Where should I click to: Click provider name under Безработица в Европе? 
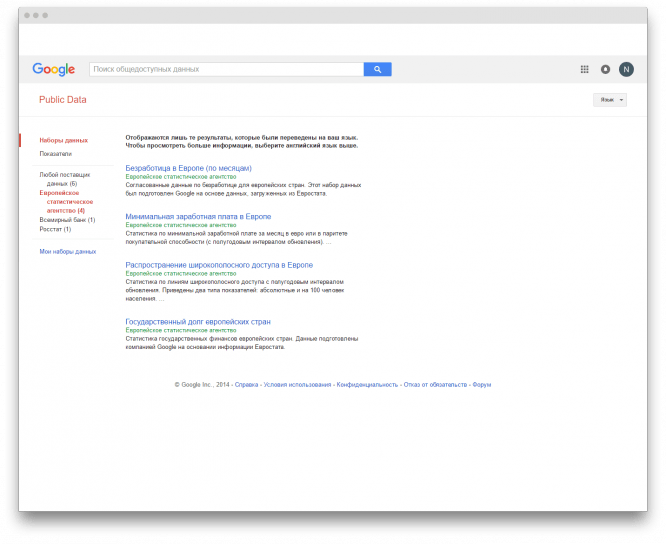[181, 177]
